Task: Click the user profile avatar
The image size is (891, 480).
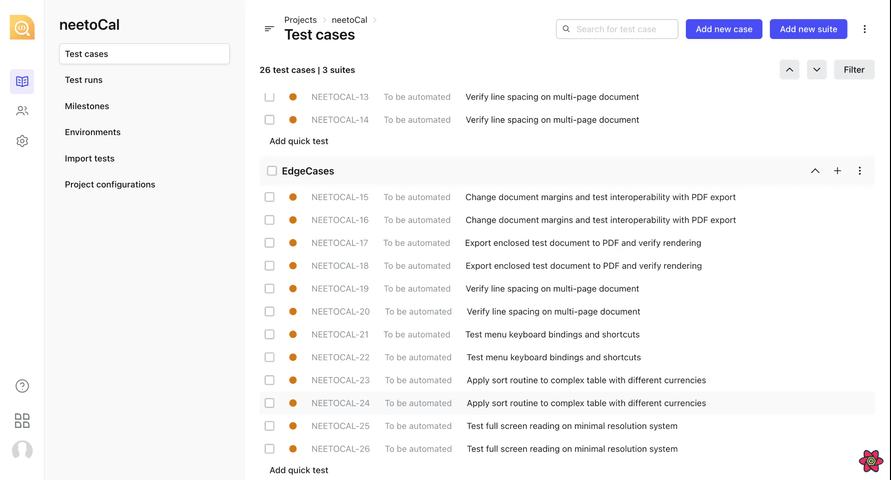Action: [22, 450]
